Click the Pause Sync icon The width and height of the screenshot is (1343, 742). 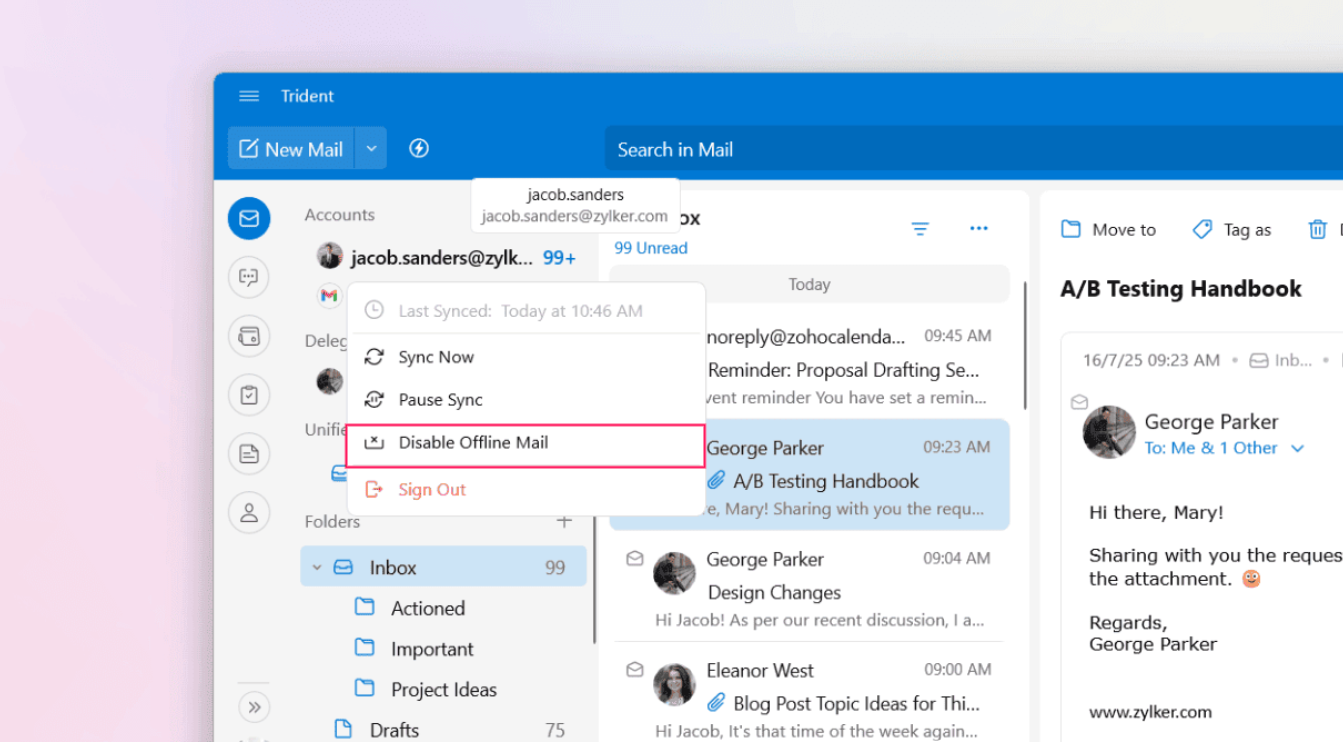pyautogui.click(x=374, y=399)
